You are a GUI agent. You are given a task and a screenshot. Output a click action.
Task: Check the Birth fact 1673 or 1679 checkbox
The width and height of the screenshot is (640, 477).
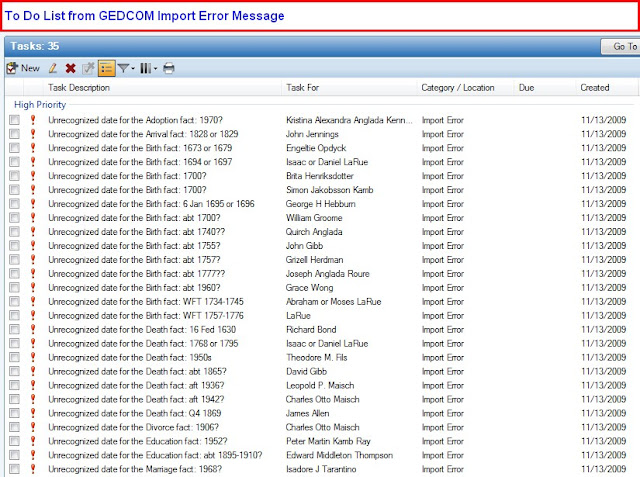14,148
